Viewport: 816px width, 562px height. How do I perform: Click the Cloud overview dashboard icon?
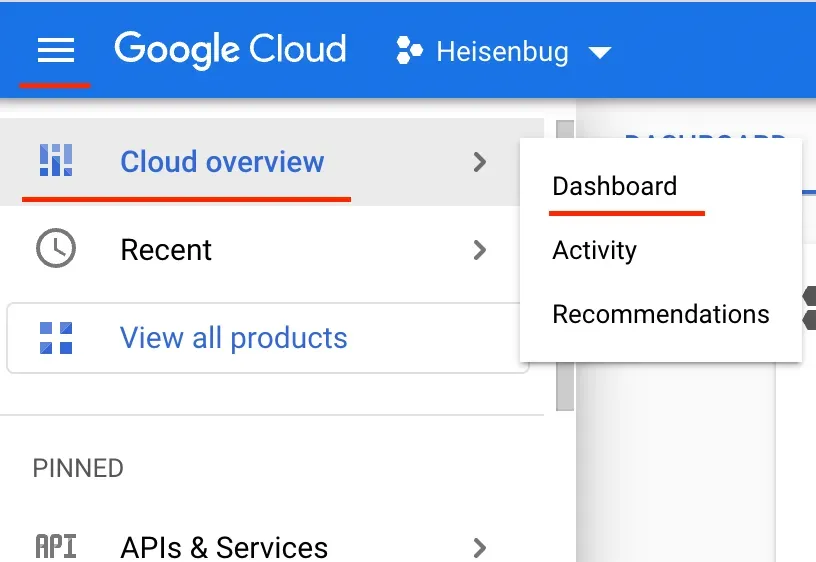(x=56, y=160)
